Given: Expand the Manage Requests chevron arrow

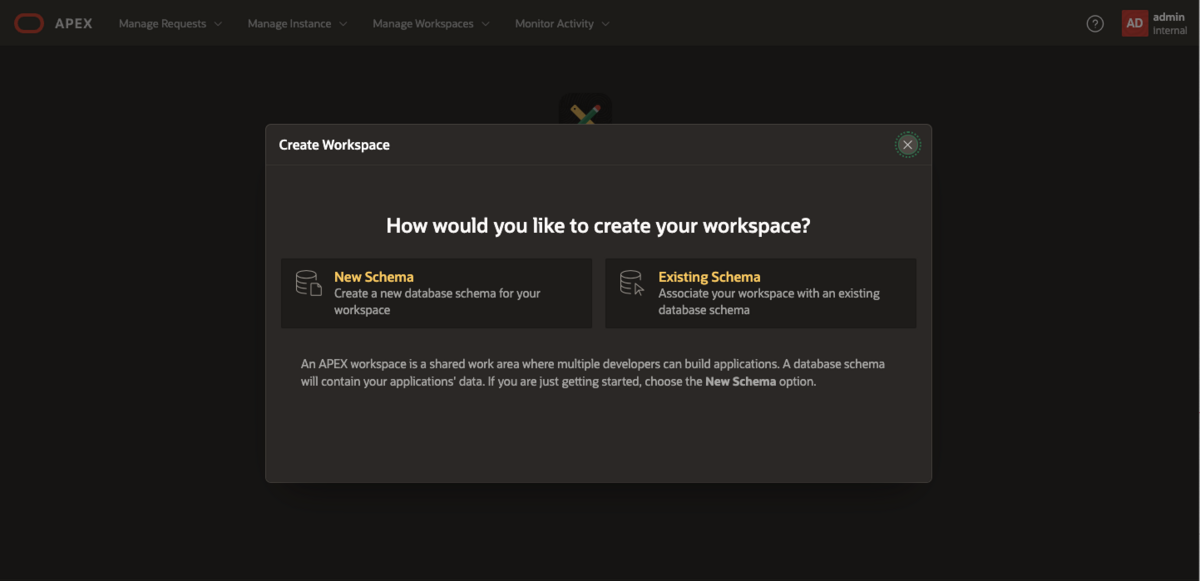Looking at the screenshot, I should tap(218, 24).
